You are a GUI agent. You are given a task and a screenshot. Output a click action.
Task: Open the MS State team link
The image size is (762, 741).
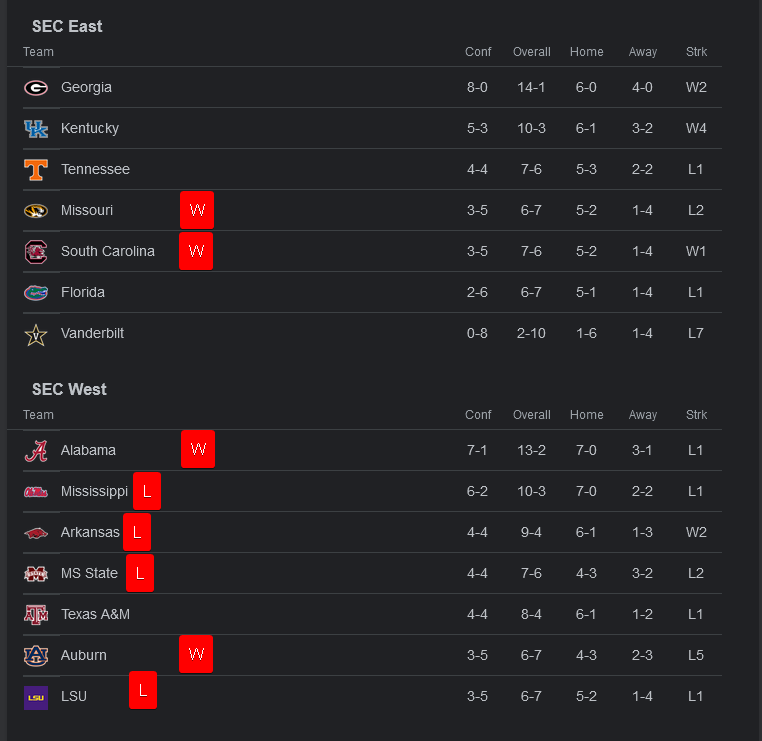89,573
